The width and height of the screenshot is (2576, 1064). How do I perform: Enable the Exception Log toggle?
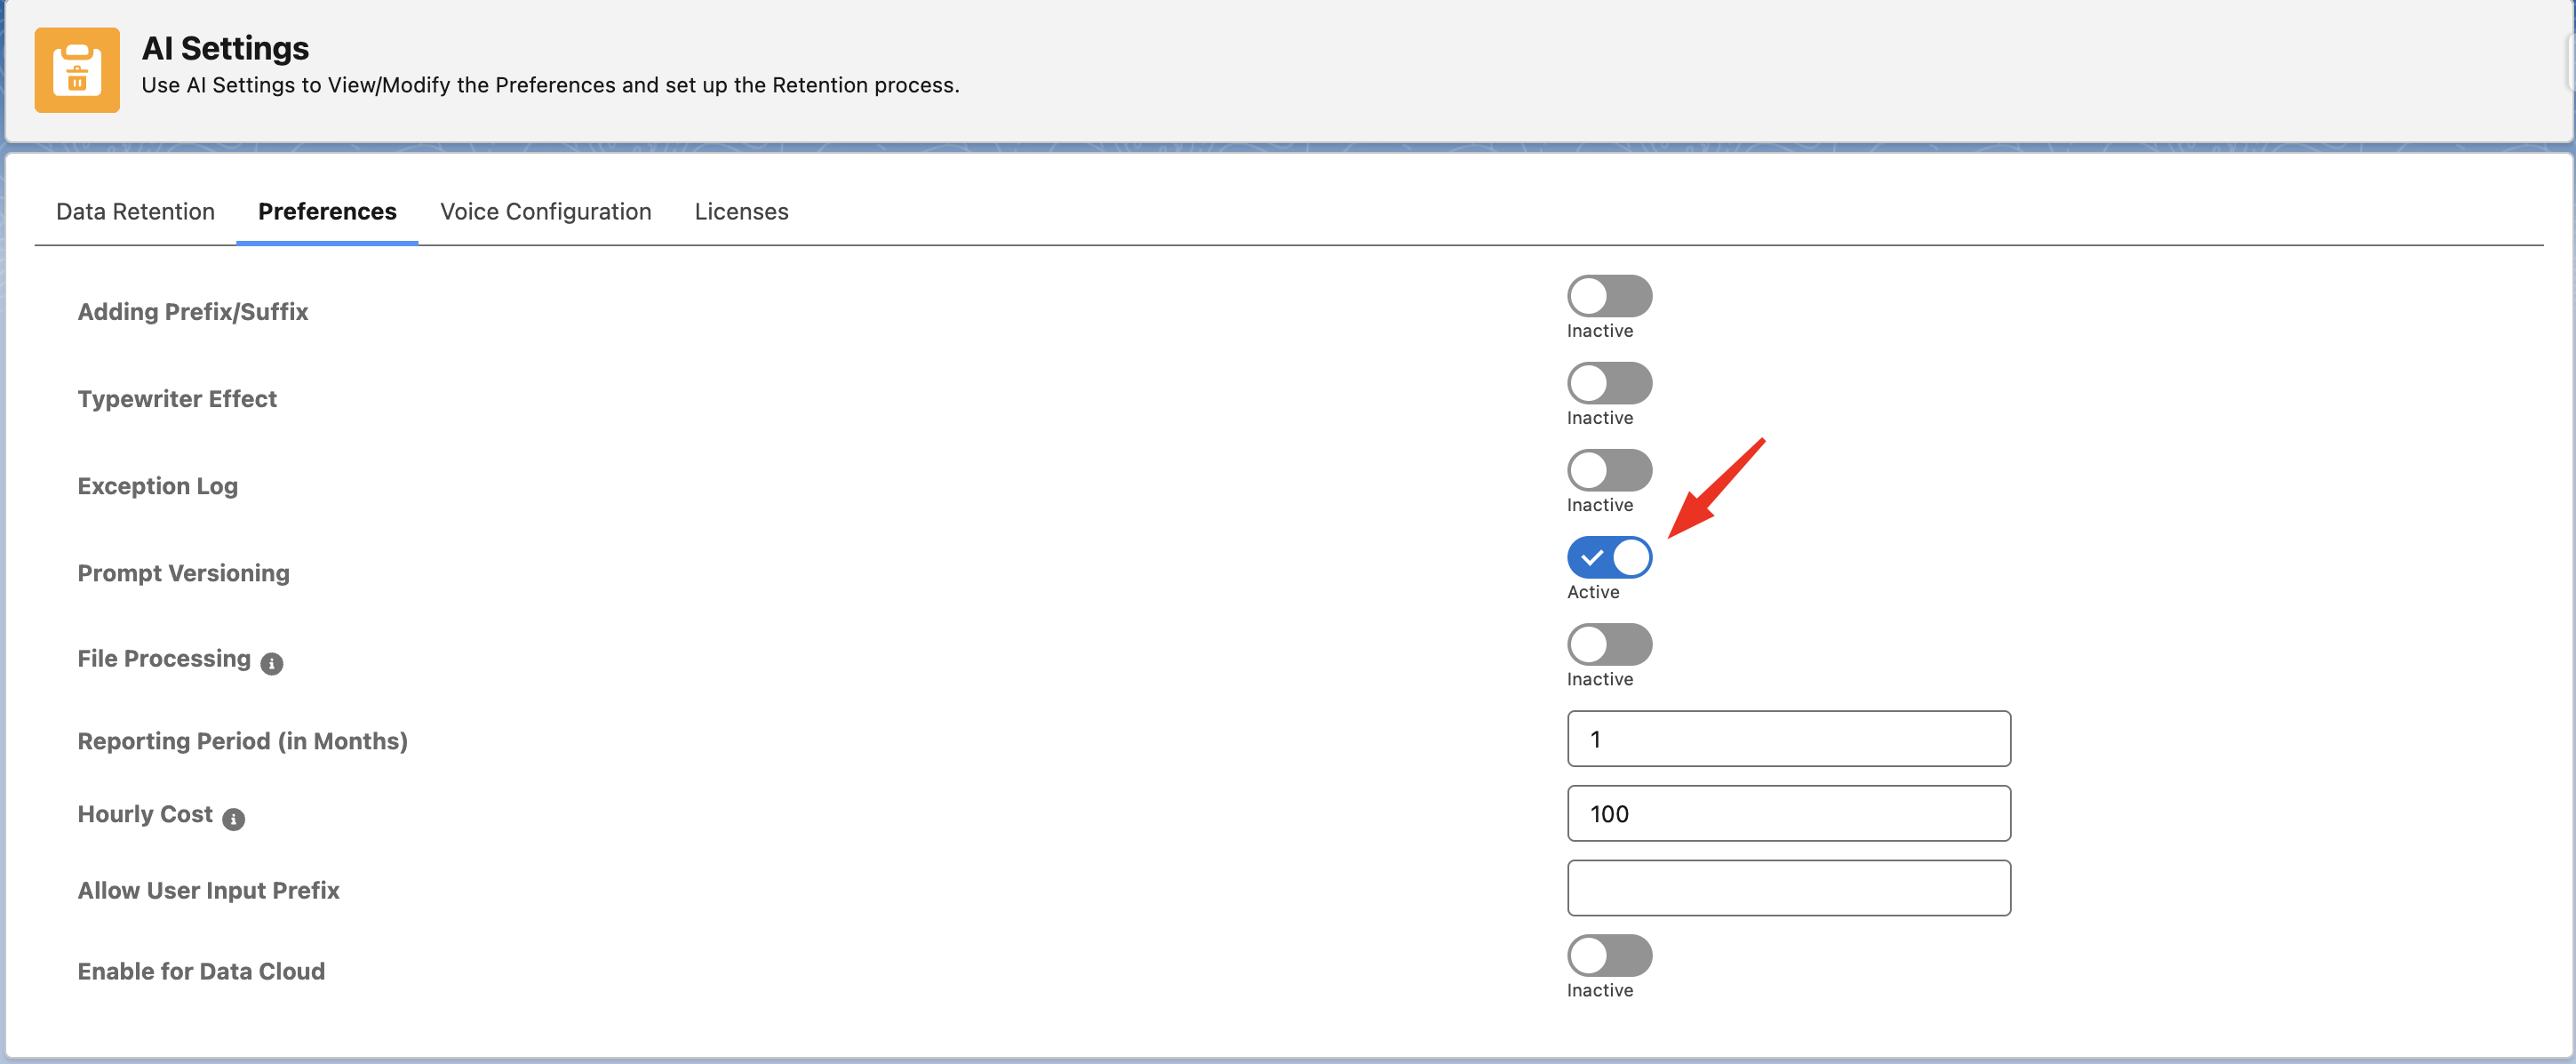1608,470
